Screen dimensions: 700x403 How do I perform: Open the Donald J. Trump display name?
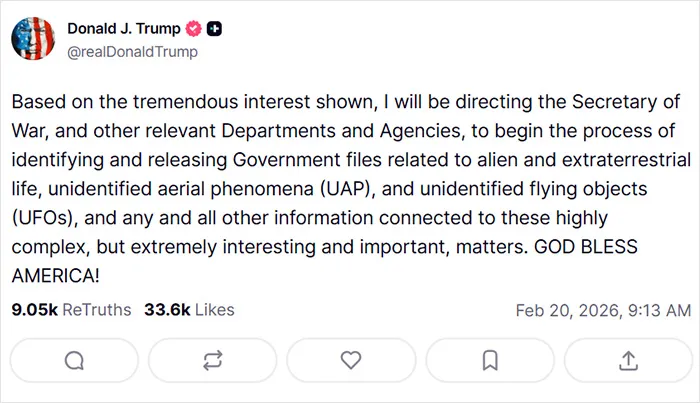tap(124, 29)
